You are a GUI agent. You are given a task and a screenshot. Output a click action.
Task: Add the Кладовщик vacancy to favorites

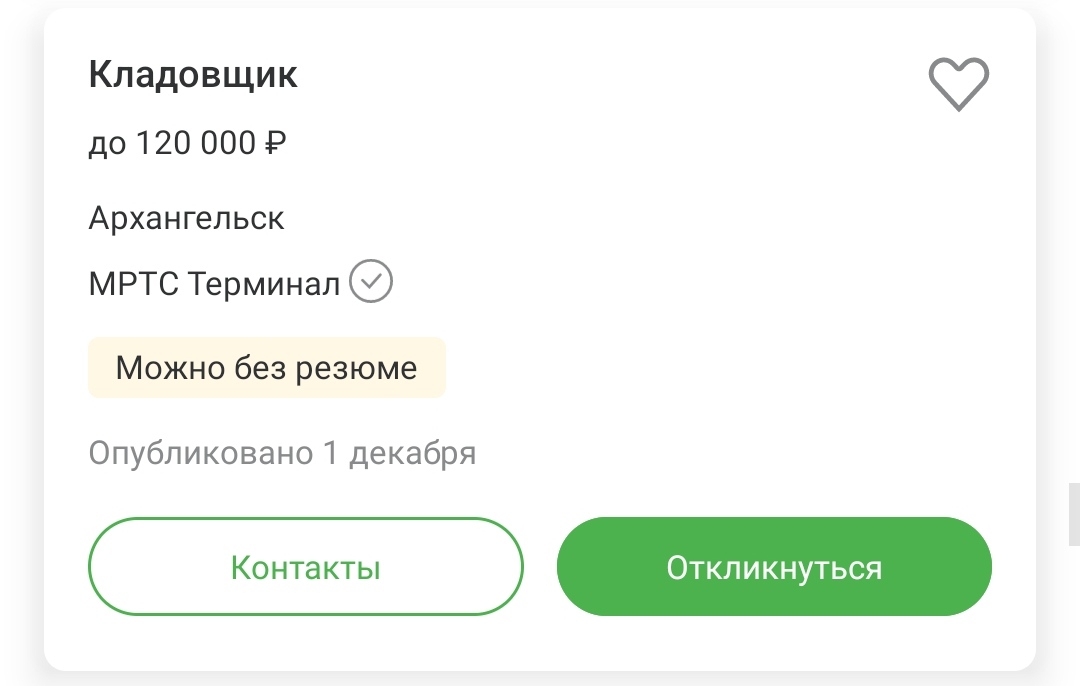[x=958, y=84]
